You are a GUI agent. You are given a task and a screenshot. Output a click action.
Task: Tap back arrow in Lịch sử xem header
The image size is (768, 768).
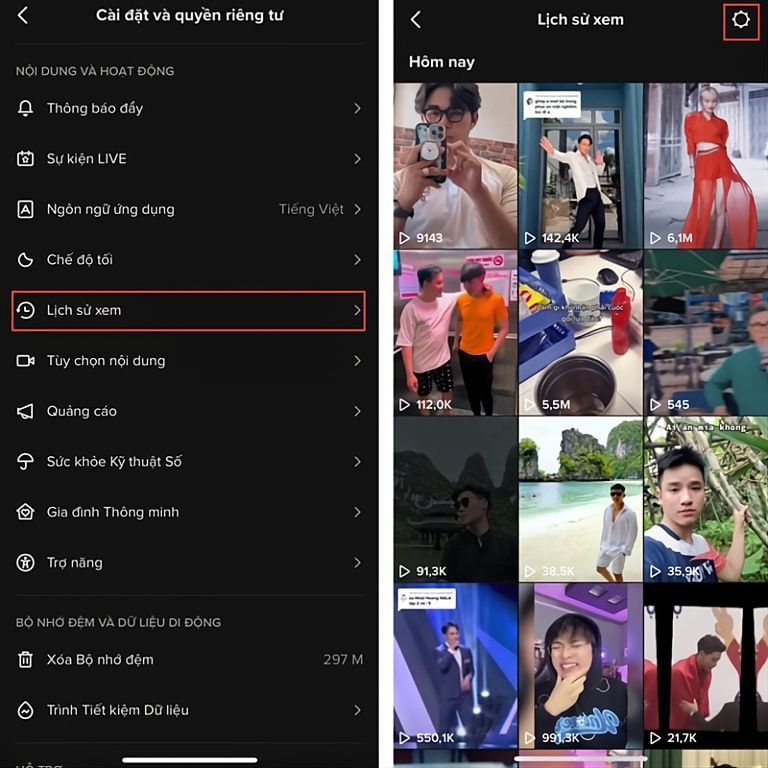point(416,20)
